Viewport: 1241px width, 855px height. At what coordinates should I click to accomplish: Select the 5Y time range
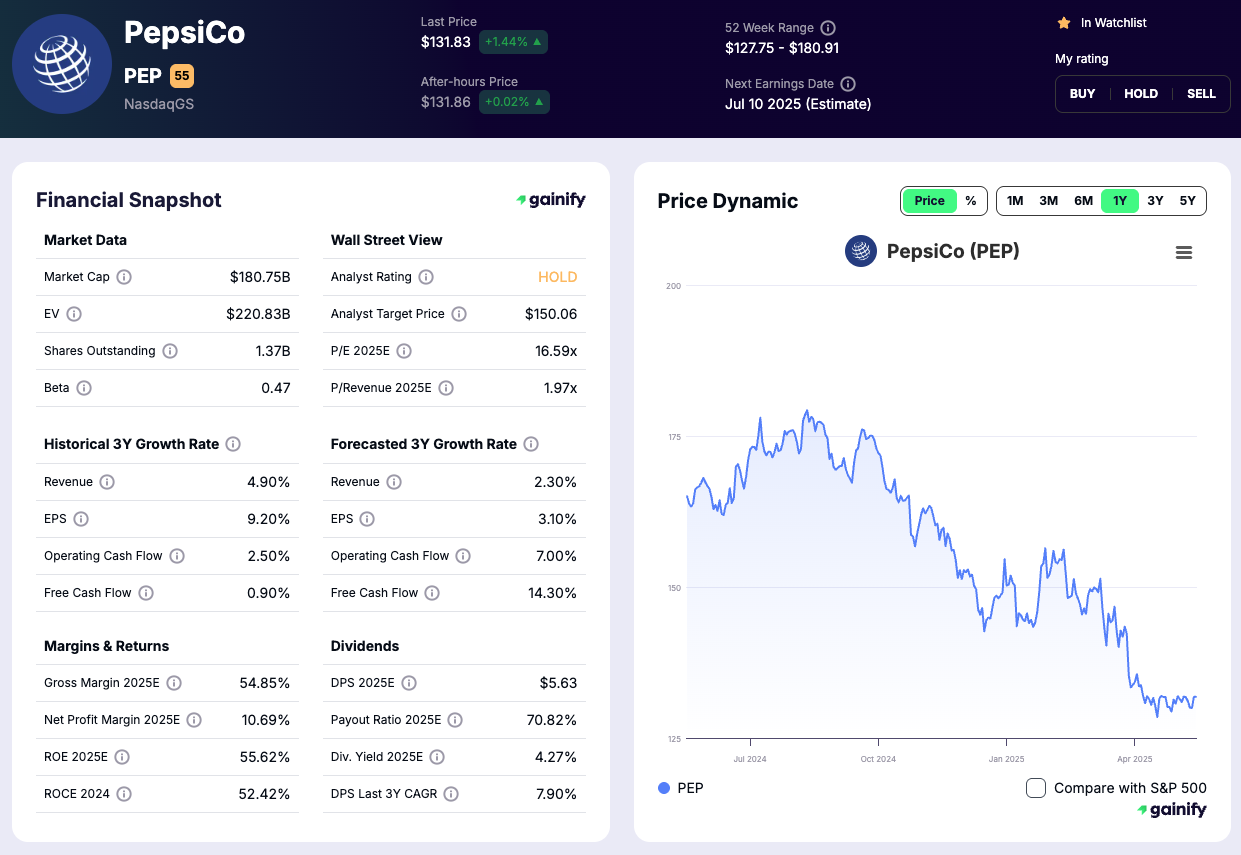click(1188, 201)
